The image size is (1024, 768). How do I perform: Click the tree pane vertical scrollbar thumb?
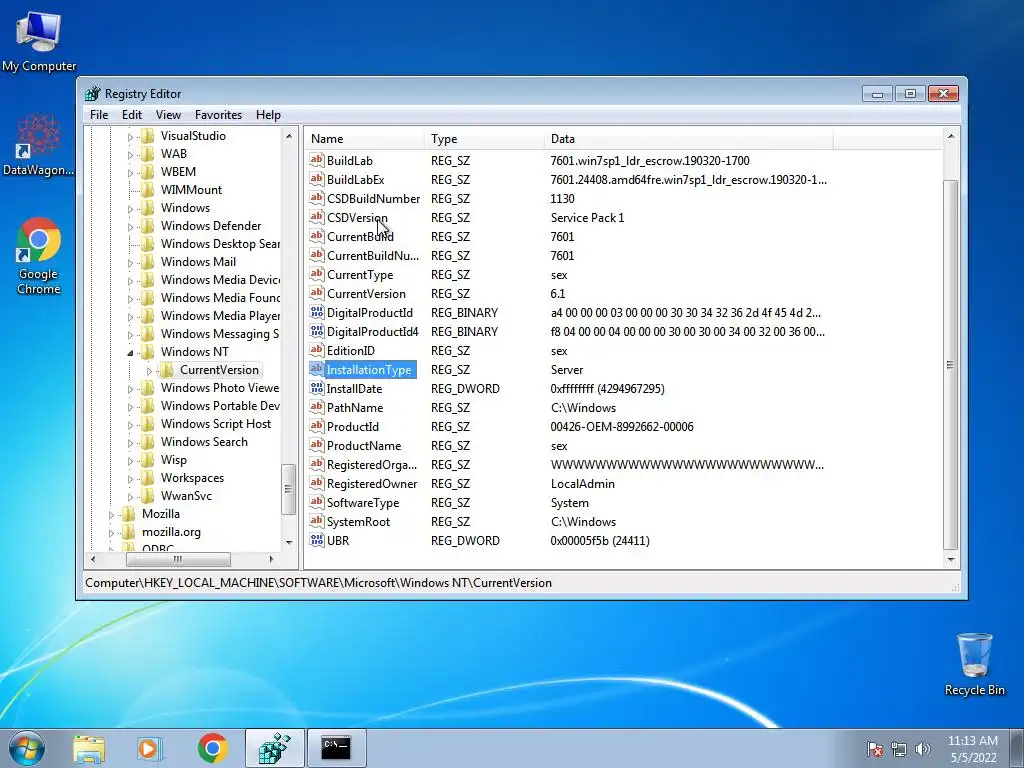(x=288, y=488)
